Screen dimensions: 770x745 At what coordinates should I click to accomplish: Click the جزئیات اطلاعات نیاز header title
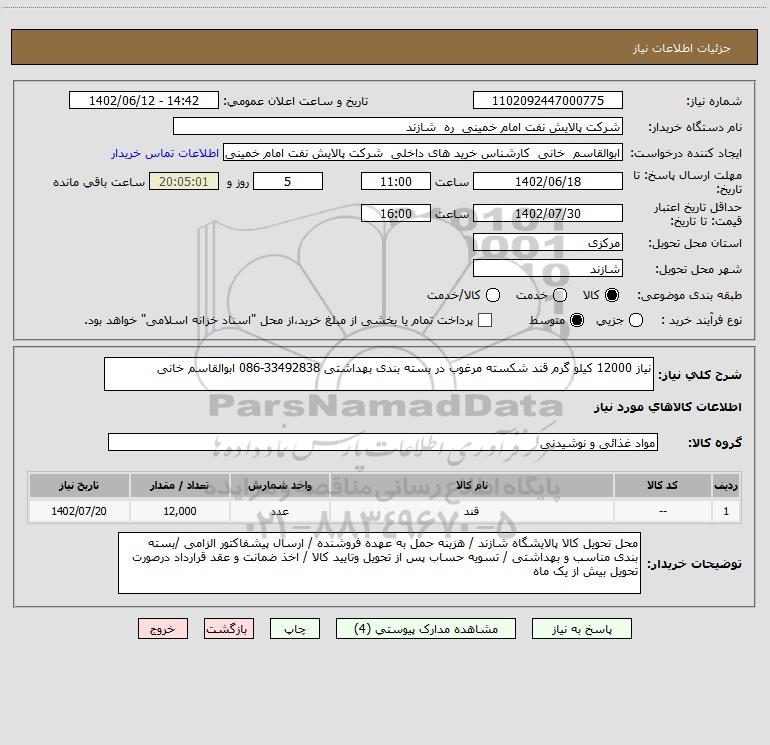tap(682, 48)
